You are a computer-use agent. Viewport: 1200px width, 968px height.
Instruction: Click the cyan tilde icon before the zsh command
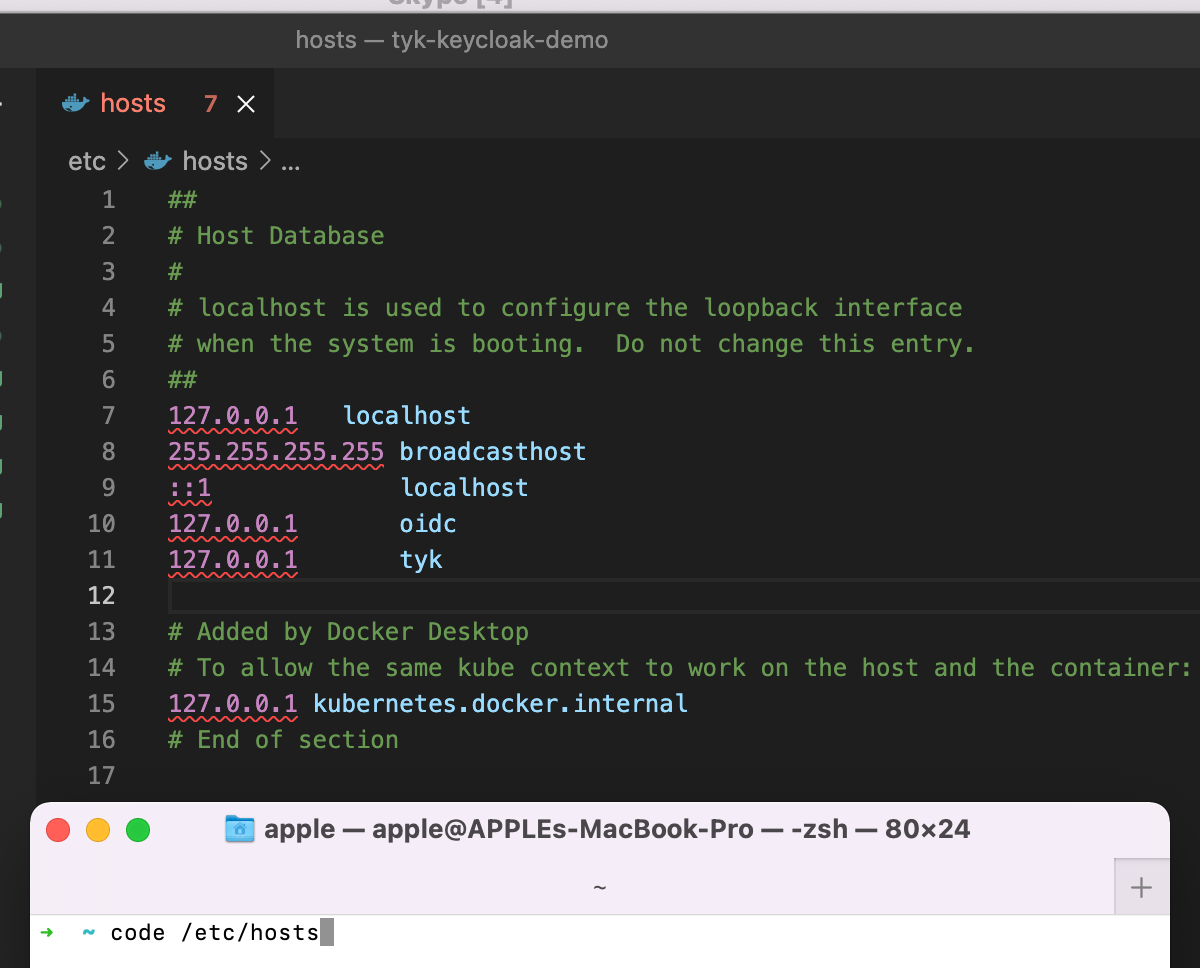(87, 932)
